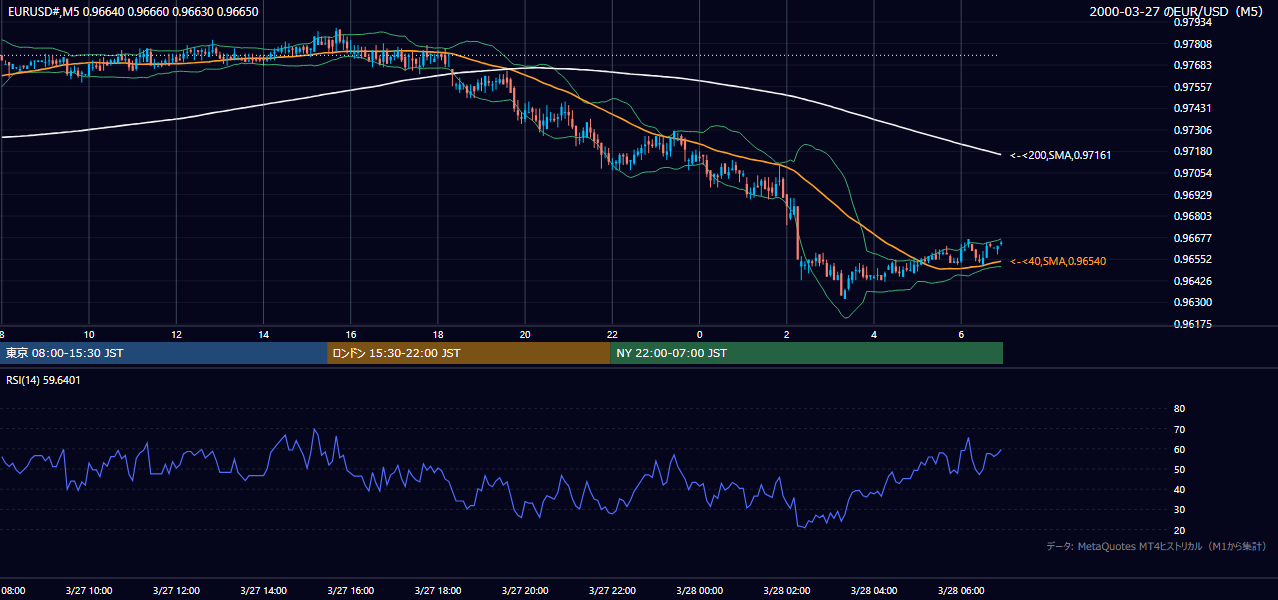Screen dimensions: 1278x600
Task: Click RSI scale value 30
Action: tap(1179, 510)
